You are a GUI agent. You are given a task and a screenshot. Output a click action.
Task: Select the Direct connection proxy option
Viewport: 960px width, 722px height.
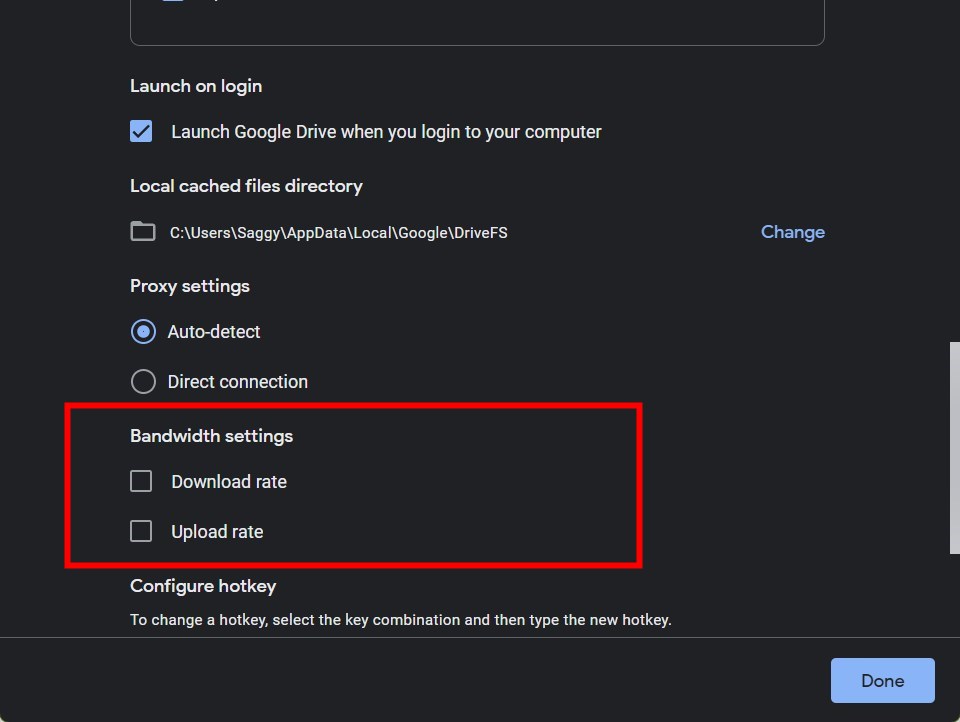pyautogui.click(x=143, y=381)
